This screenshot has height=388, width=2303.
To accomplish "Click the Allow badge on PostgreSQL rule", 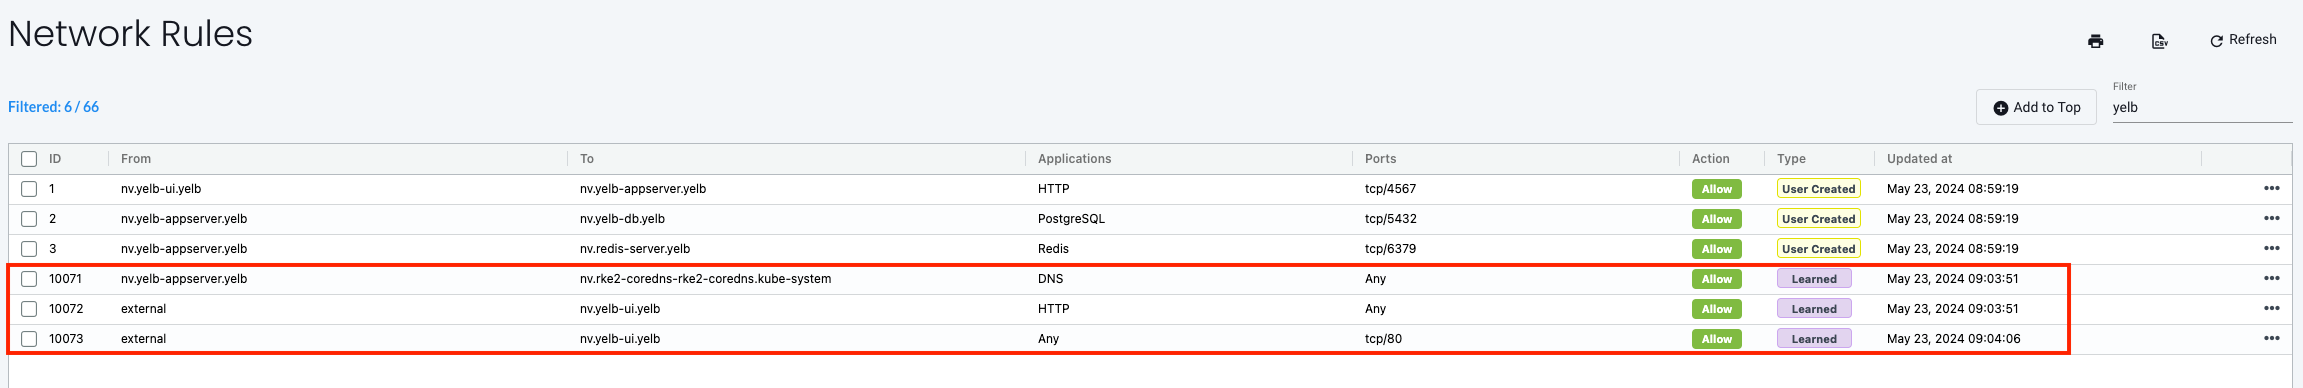I will [1716, 219].
